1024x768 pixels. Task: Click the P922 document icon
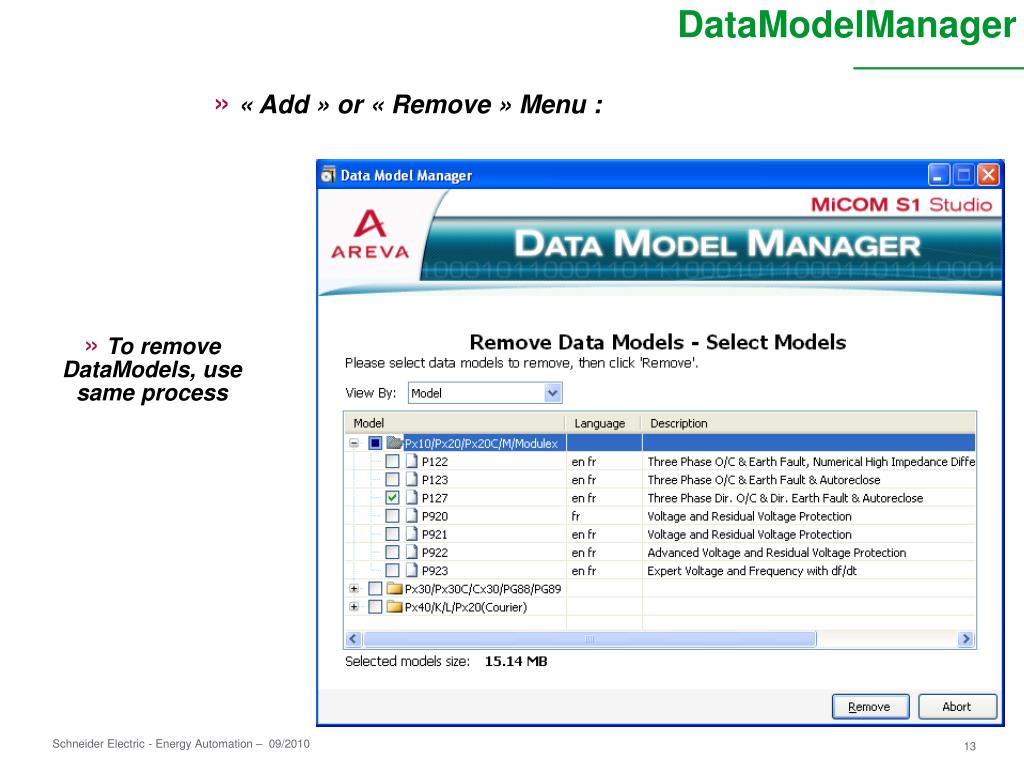(411, 552)
